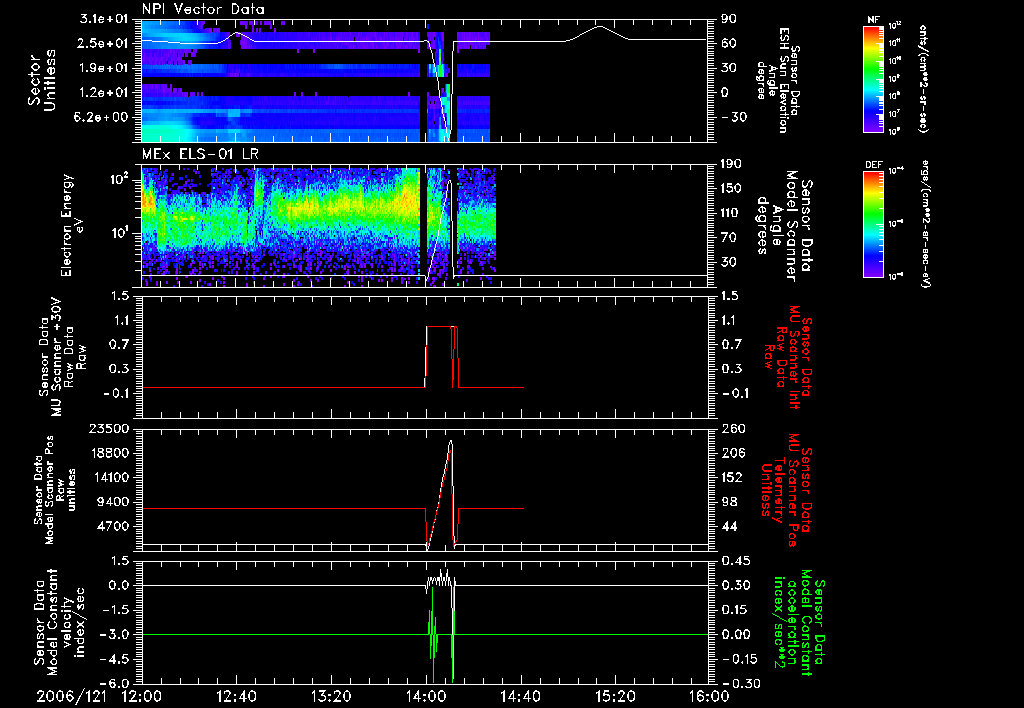Click the "2.5e+01" sector tick value
Image resolution: width=1024 pixels, height=708 pixels.
(x=104, y=43)
